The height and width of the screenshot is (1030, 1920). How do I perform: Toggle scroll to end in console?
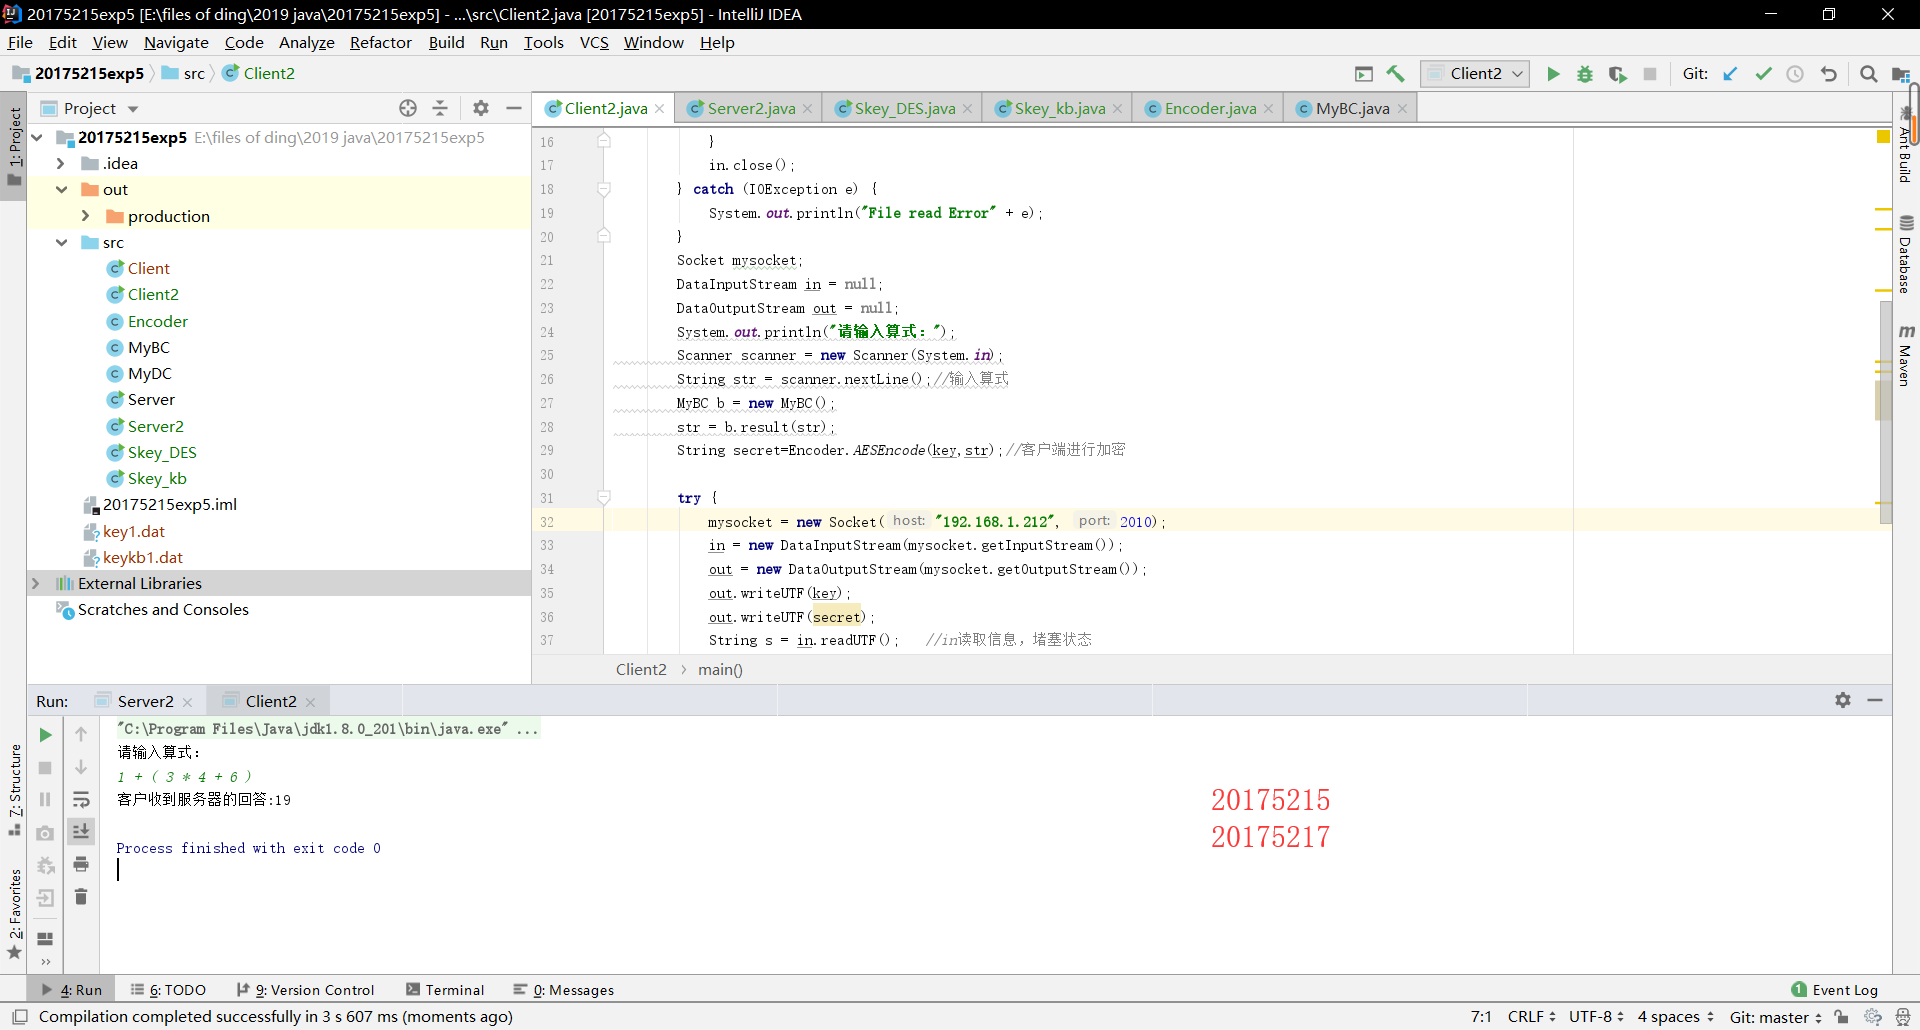coord(81,831)
